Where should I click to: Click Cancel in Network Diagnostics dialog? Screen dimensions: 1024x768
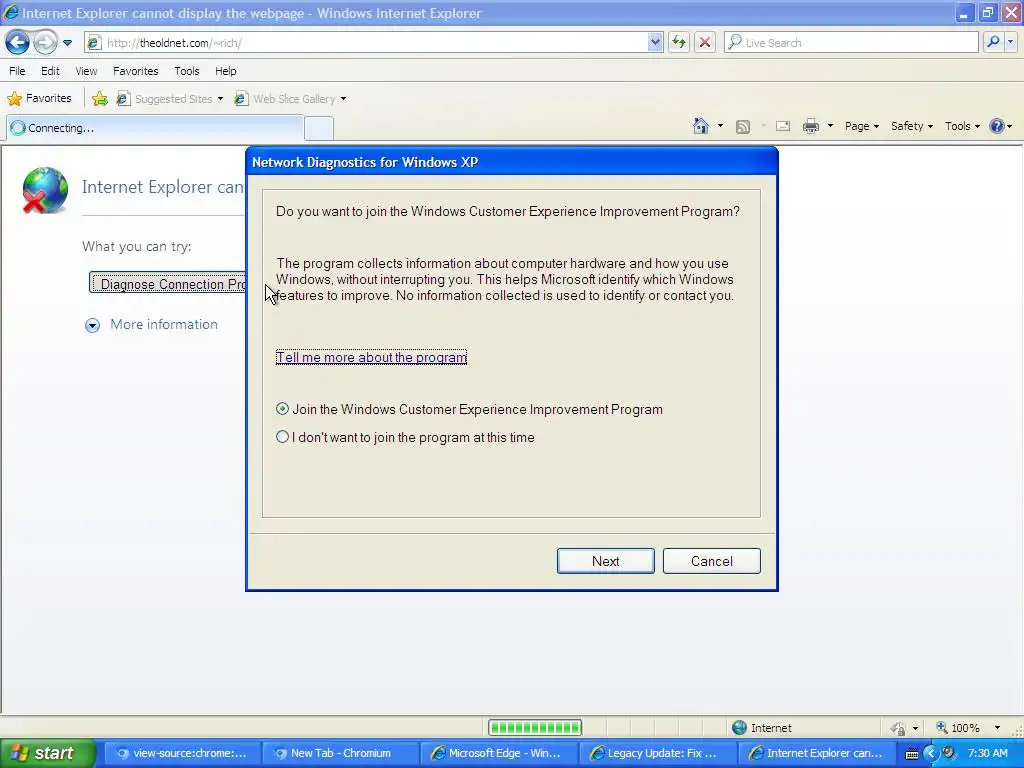coord(712,561)
